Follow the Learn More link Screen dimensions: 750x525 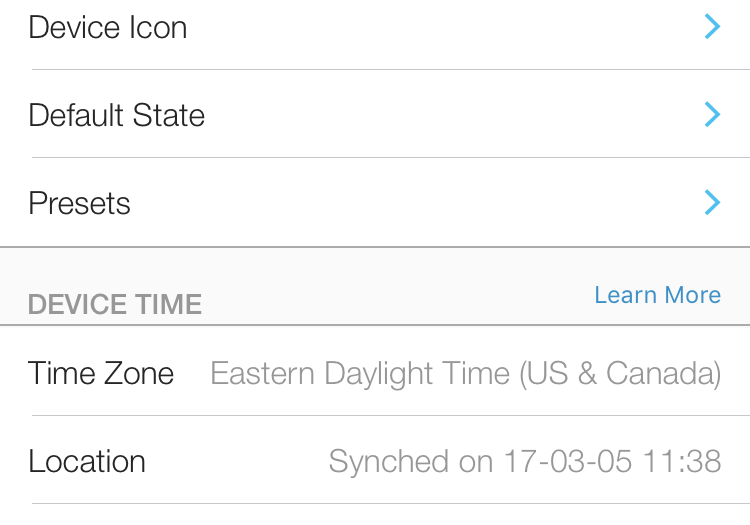coord(657,295)
